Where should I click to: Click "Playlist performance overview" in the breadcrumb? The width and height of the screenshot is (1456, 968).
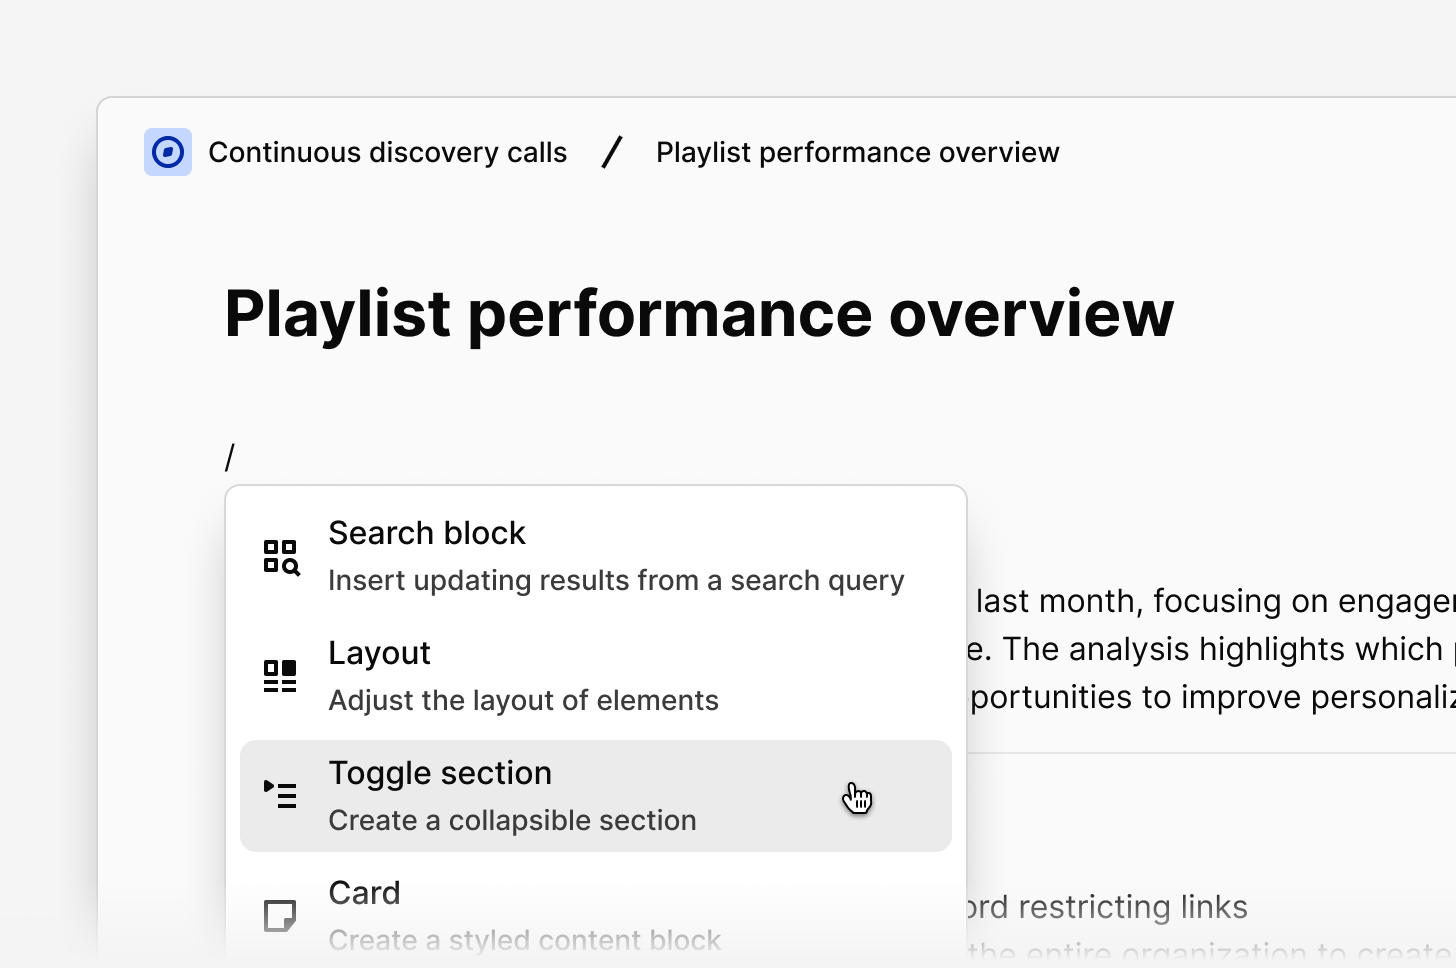[x=857, y=152]
